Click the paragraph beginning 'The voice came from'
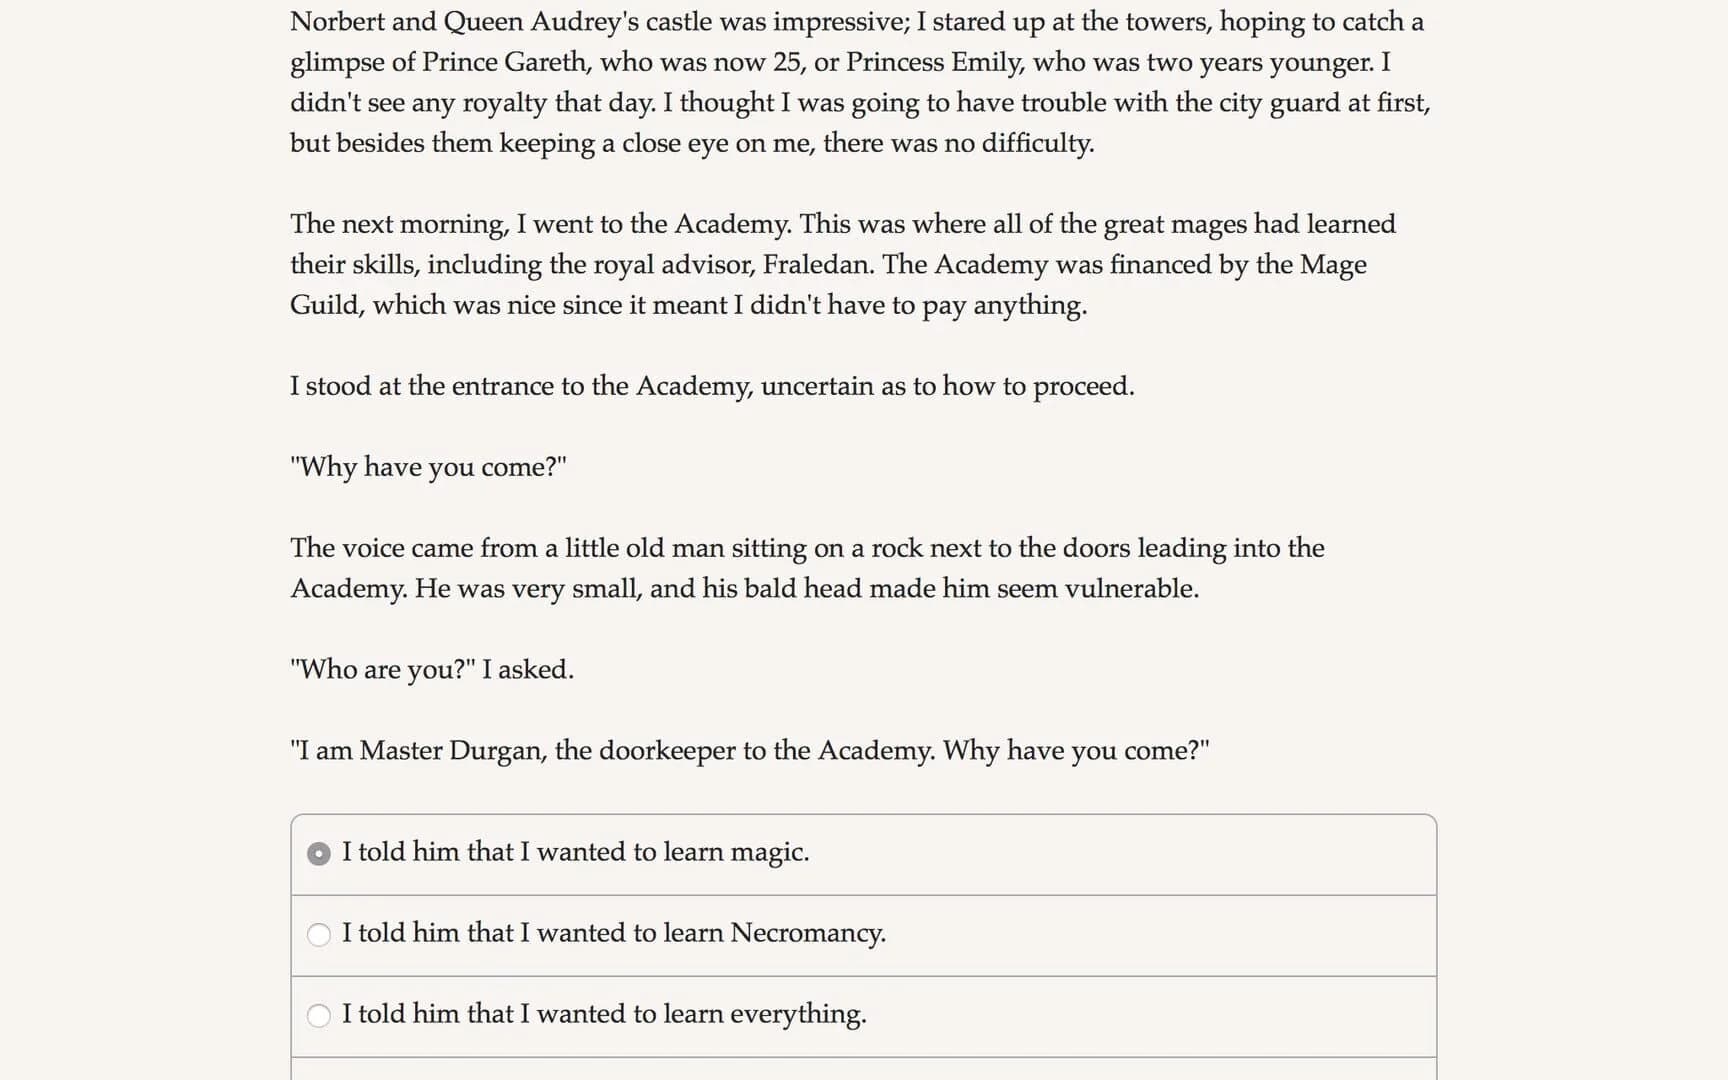Screen dimensions: 1728x1080 click(x=806, y=568)
